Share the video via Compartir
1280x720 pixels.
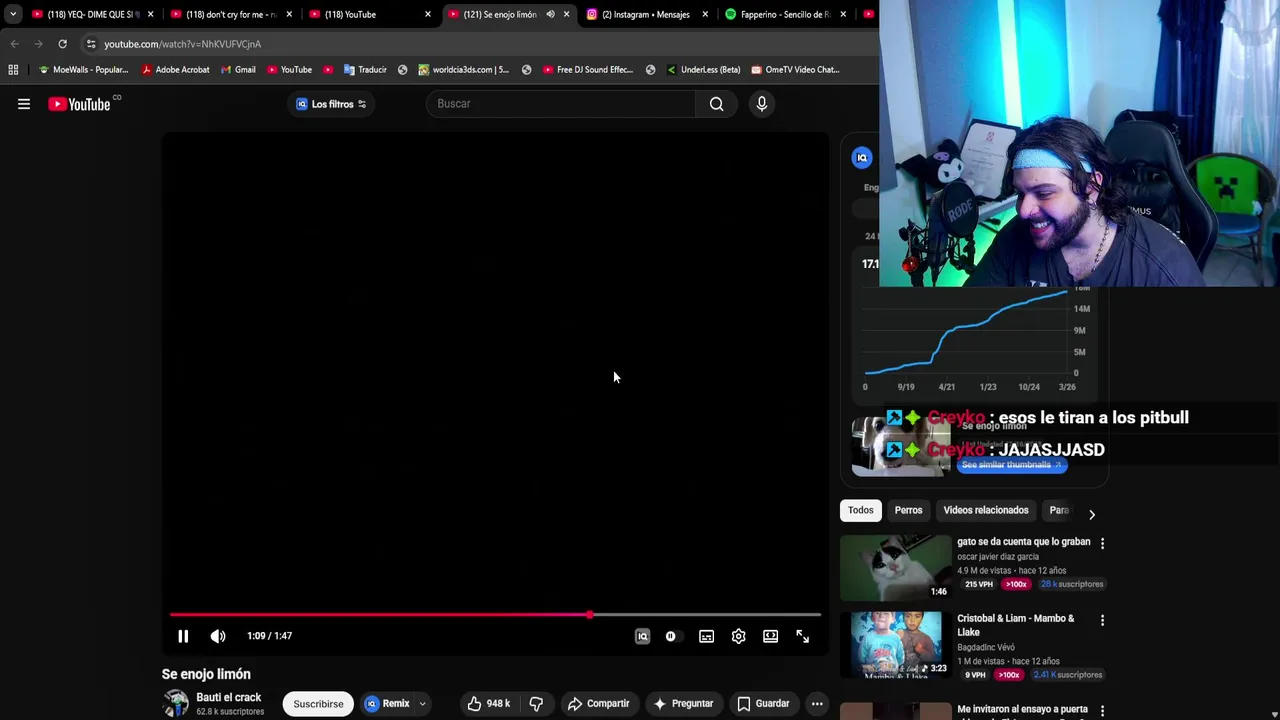[x=598, y=704]
